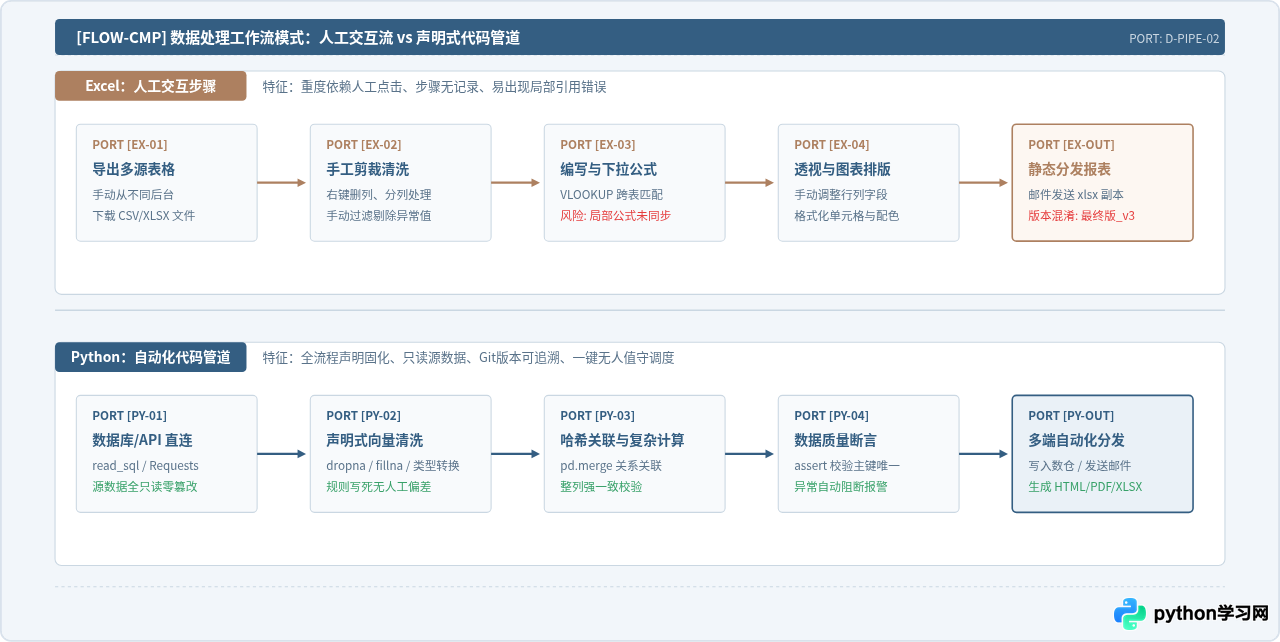This screenshot has width=1280, height=642.
Task: Click the 多端自动化分发 heading
Action: coord(1077,440)
